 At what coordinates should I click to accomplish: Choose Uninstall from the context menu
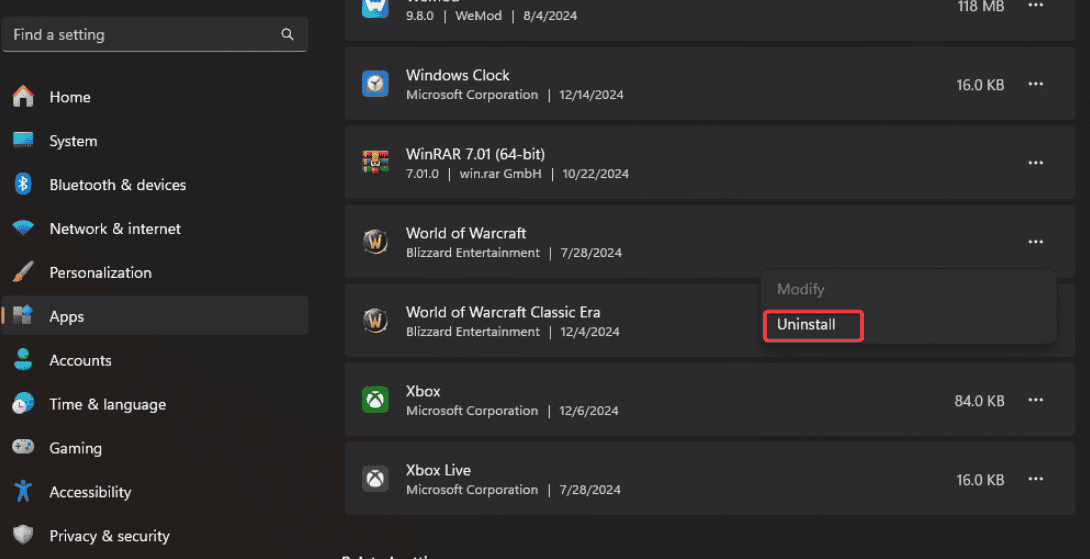coord(807,325)
